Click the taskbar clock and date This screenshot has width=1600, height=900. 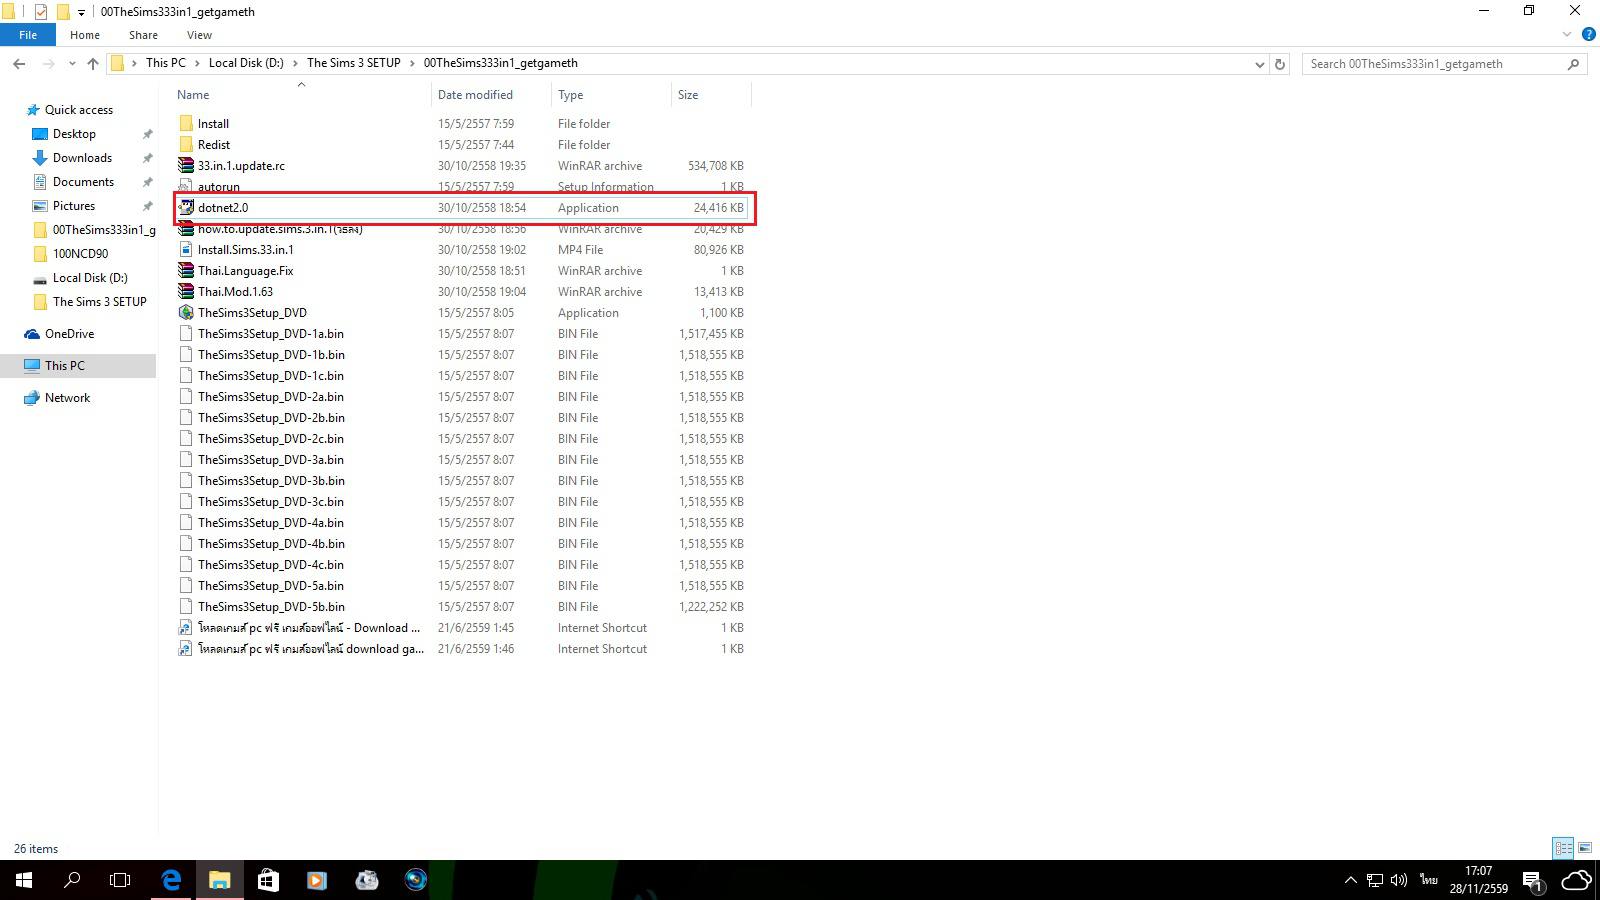coord(1478,880)
